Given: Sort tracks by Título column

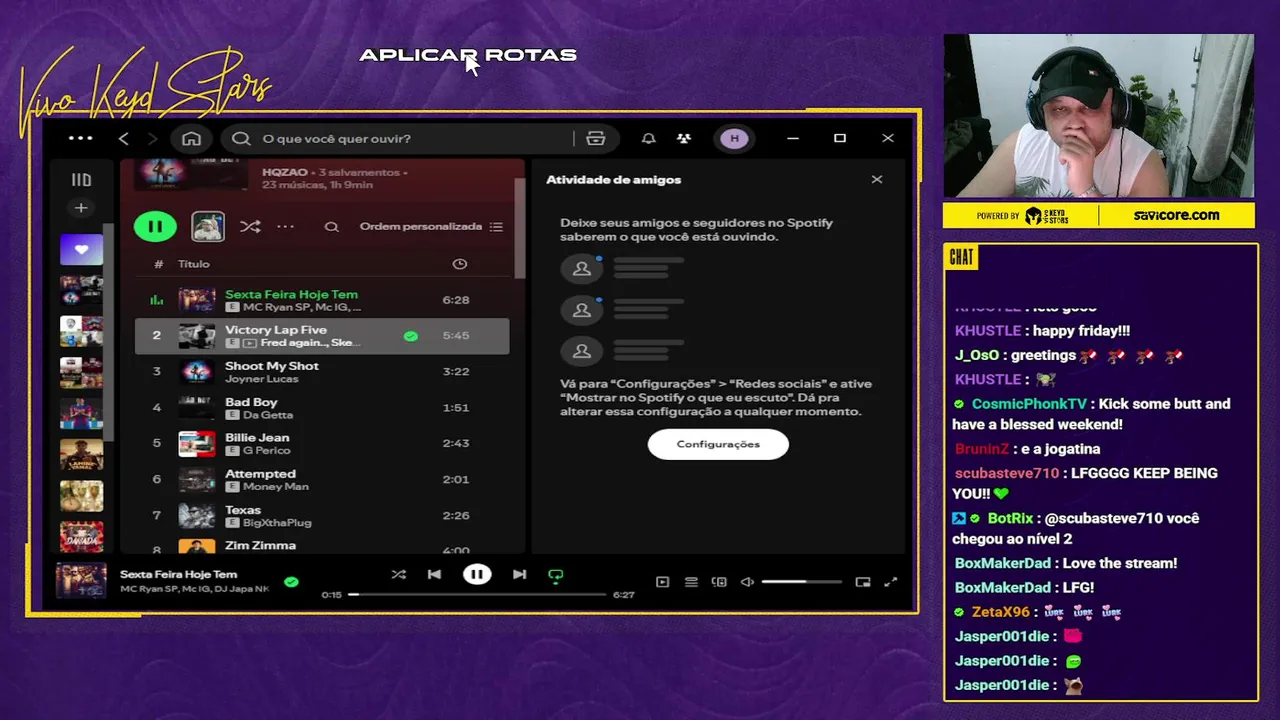Looking at the screenshot, I should [194, 264].
